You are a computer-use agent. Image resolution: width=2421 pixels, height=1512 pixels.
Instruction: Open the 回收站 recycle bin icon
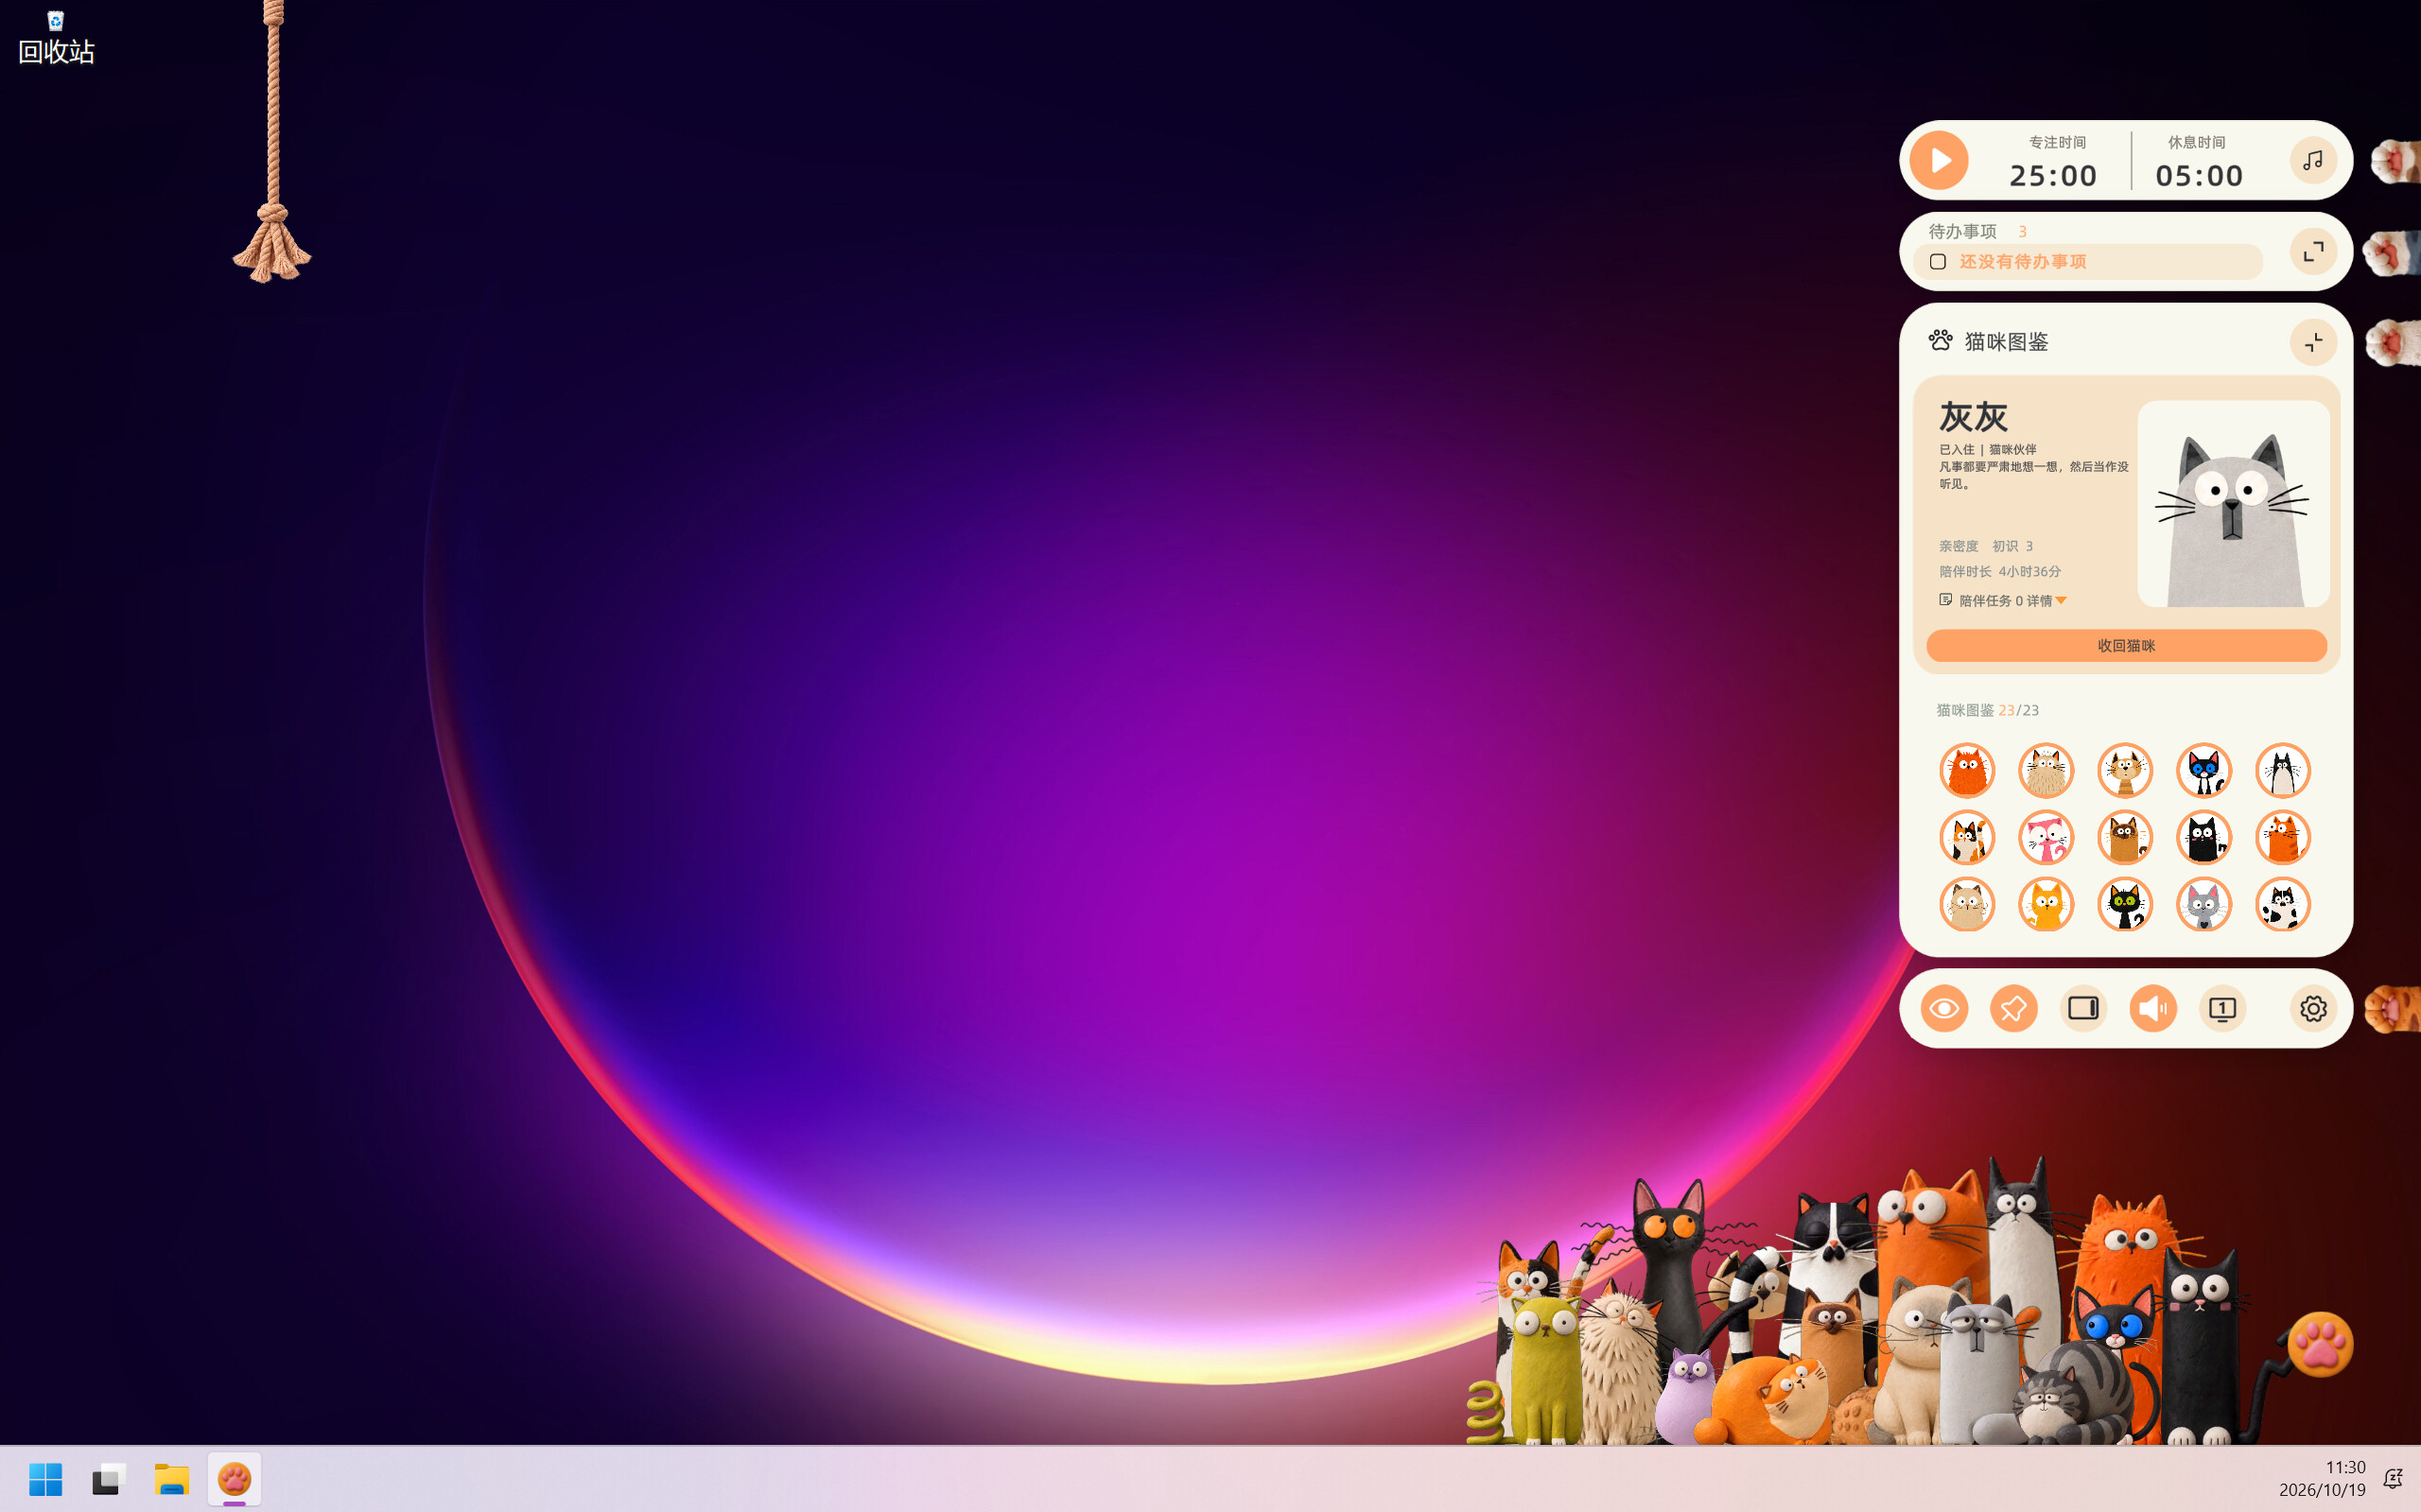coord(56,36)
